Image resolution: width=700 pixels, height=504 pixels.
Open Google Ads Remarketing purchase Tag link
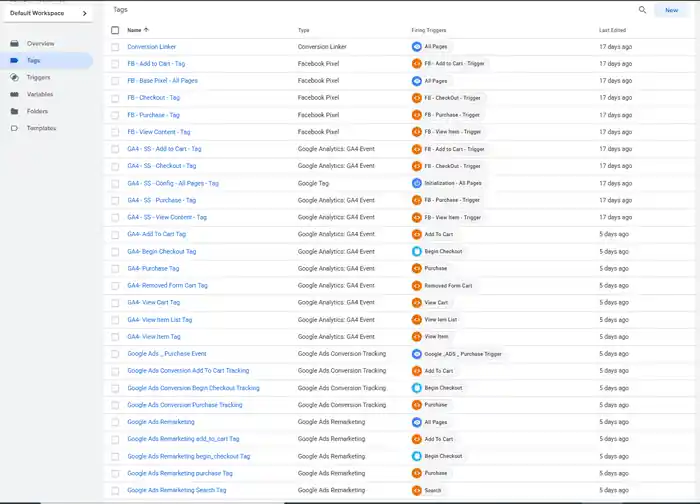pos(180,473)
